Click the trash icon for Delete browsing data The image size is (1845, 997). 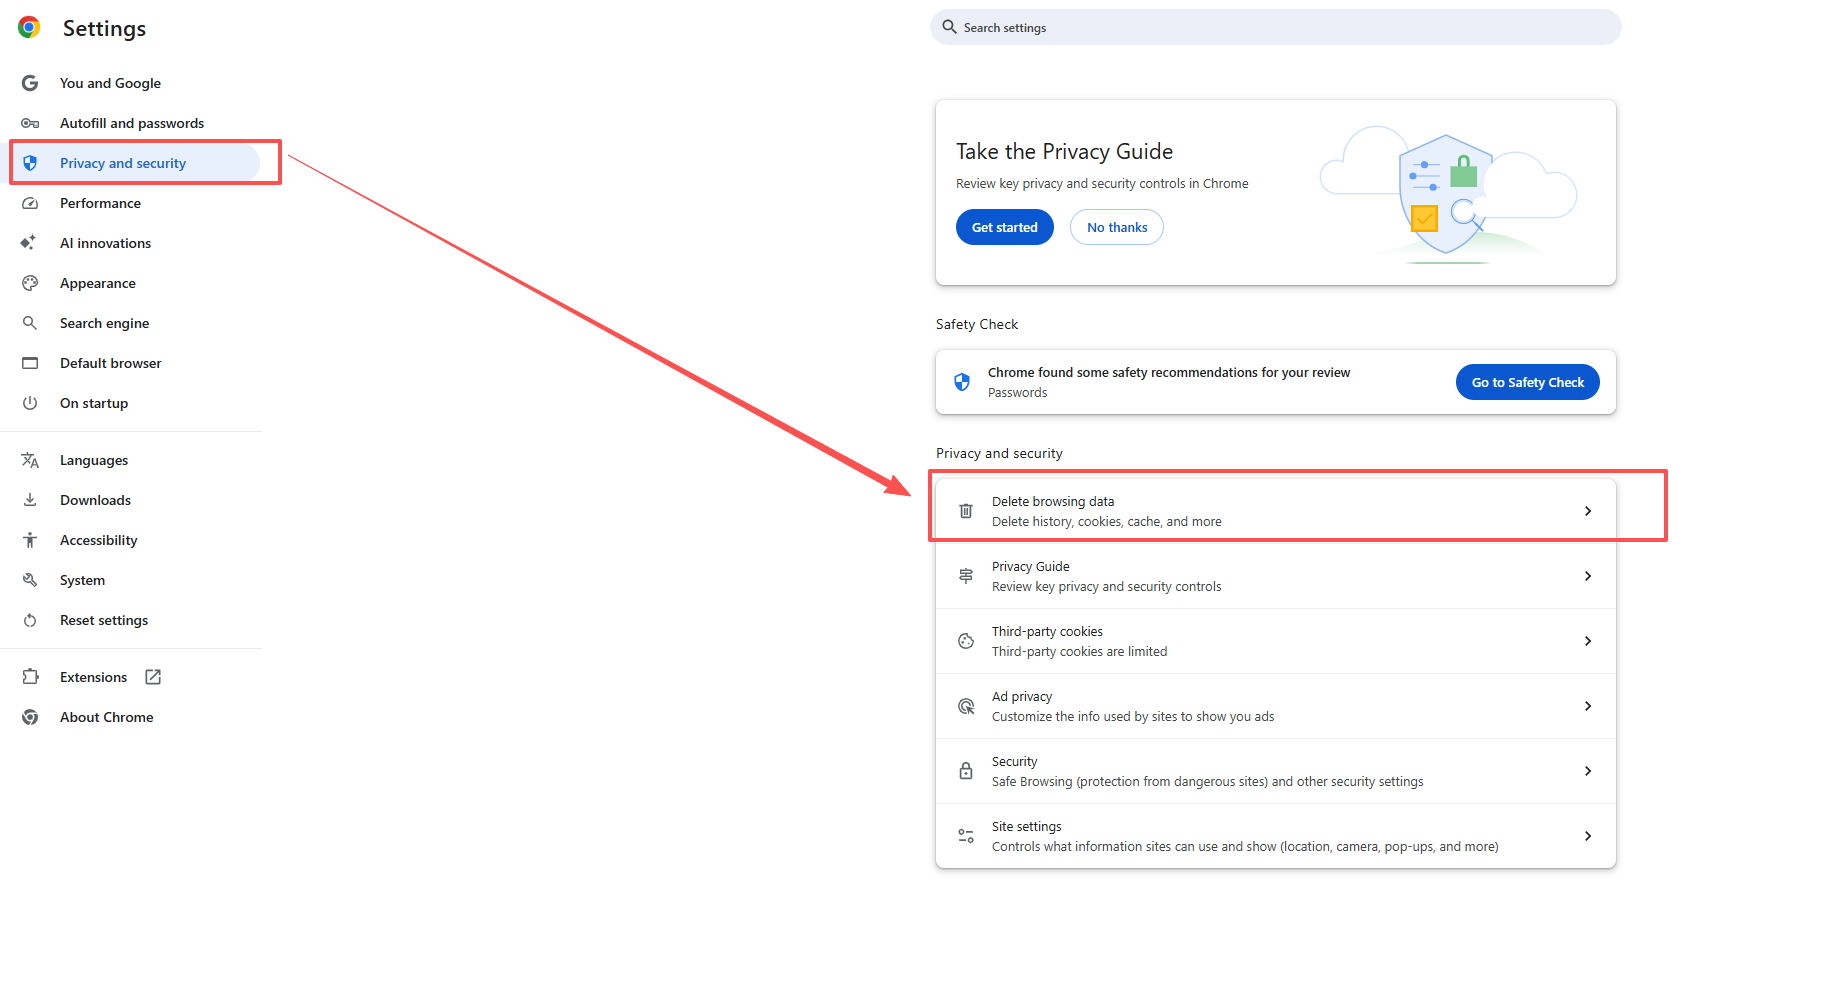(966, 511)
